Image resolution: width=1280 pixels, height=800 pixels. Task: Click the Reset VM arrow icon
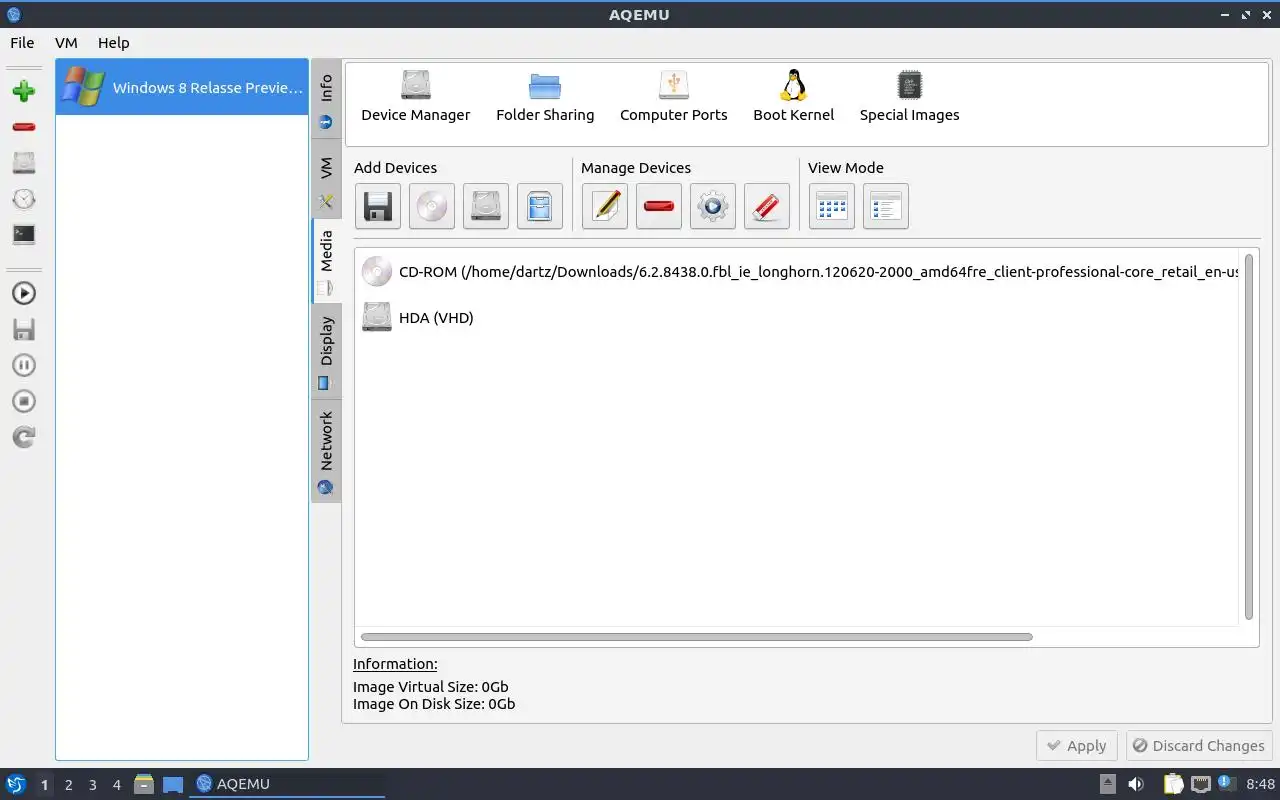tap(24, 437)
